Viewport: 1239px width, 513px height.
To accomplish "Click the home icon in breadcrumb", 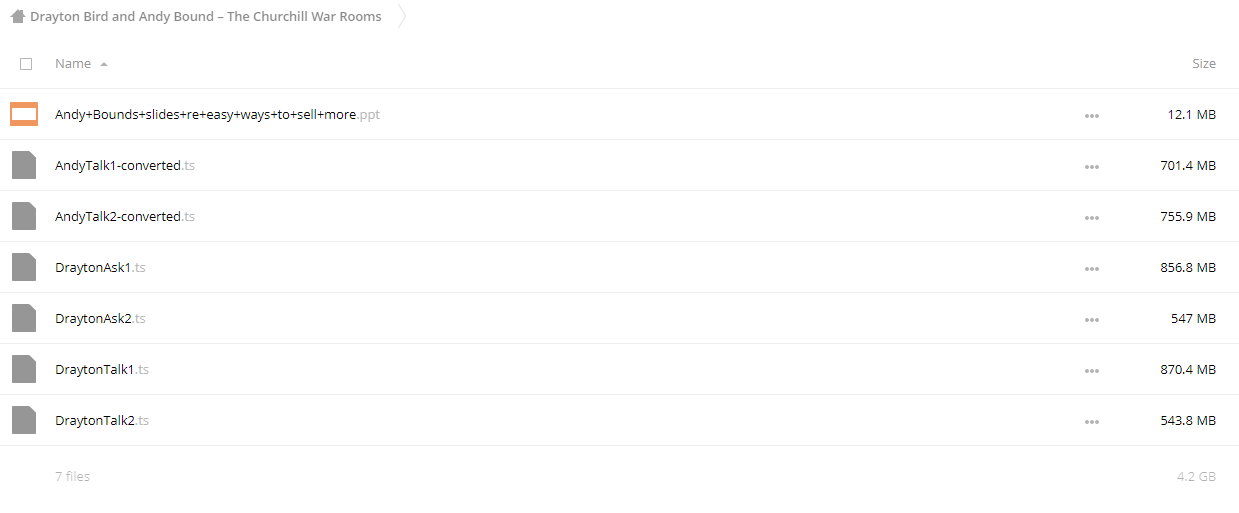I will click(x=17, y=17).
